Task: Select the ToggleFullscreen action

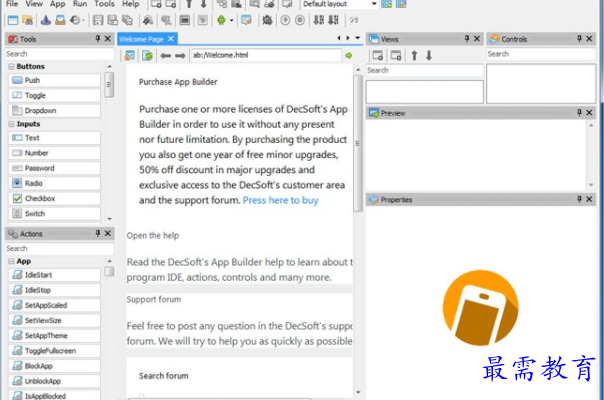Action: tap(54, 351)
